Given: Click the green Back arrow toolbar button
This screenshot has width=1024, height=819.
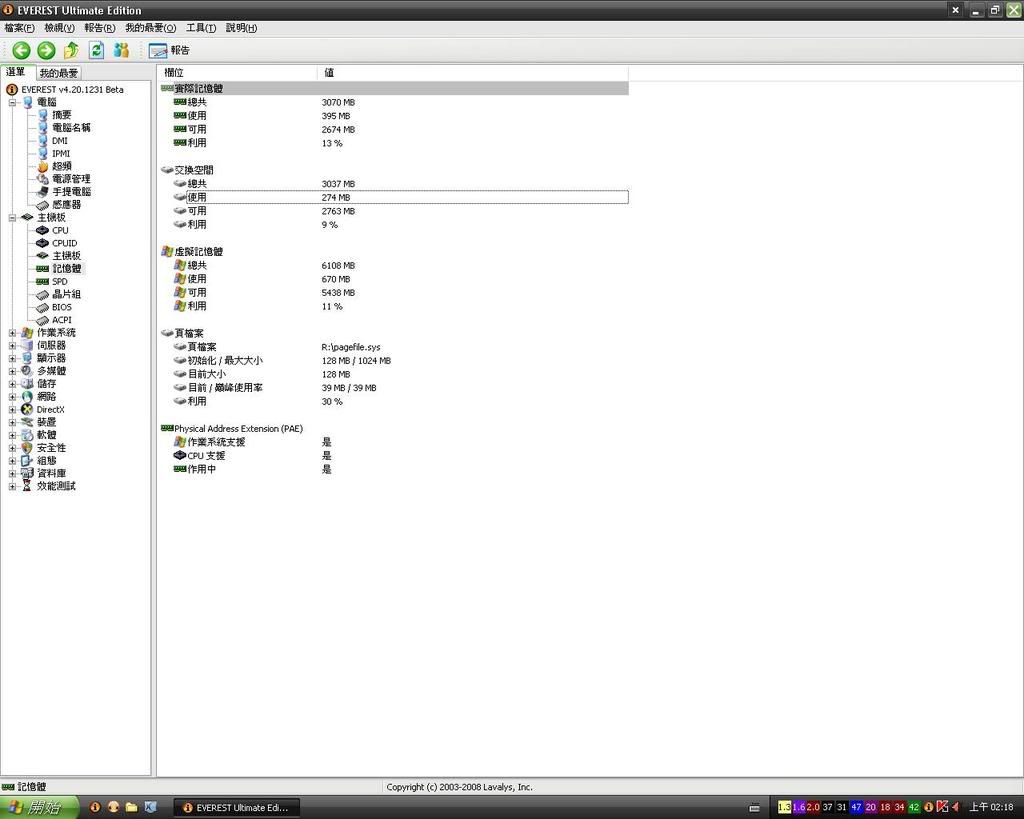Looking at the screenshot, I should click(21, 50).
